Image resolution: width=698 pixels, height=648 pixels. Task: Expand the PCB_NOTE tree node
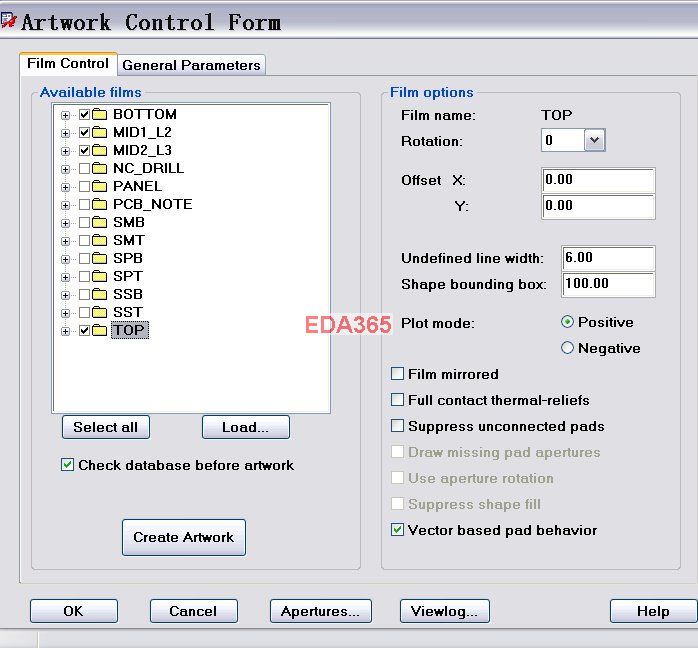pyautogui.click(x=65, y=206)
